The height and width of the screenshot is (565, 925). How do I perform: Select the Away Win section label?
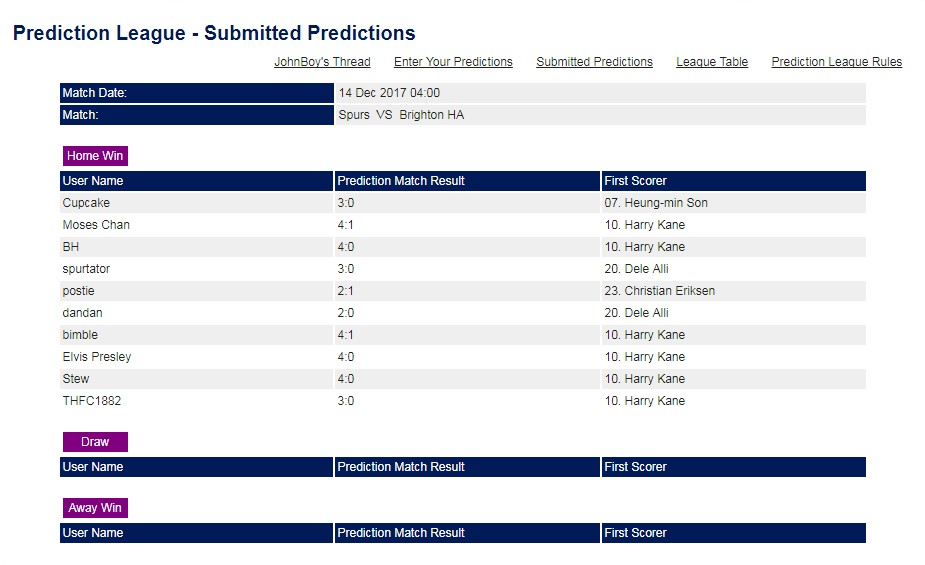95,508
